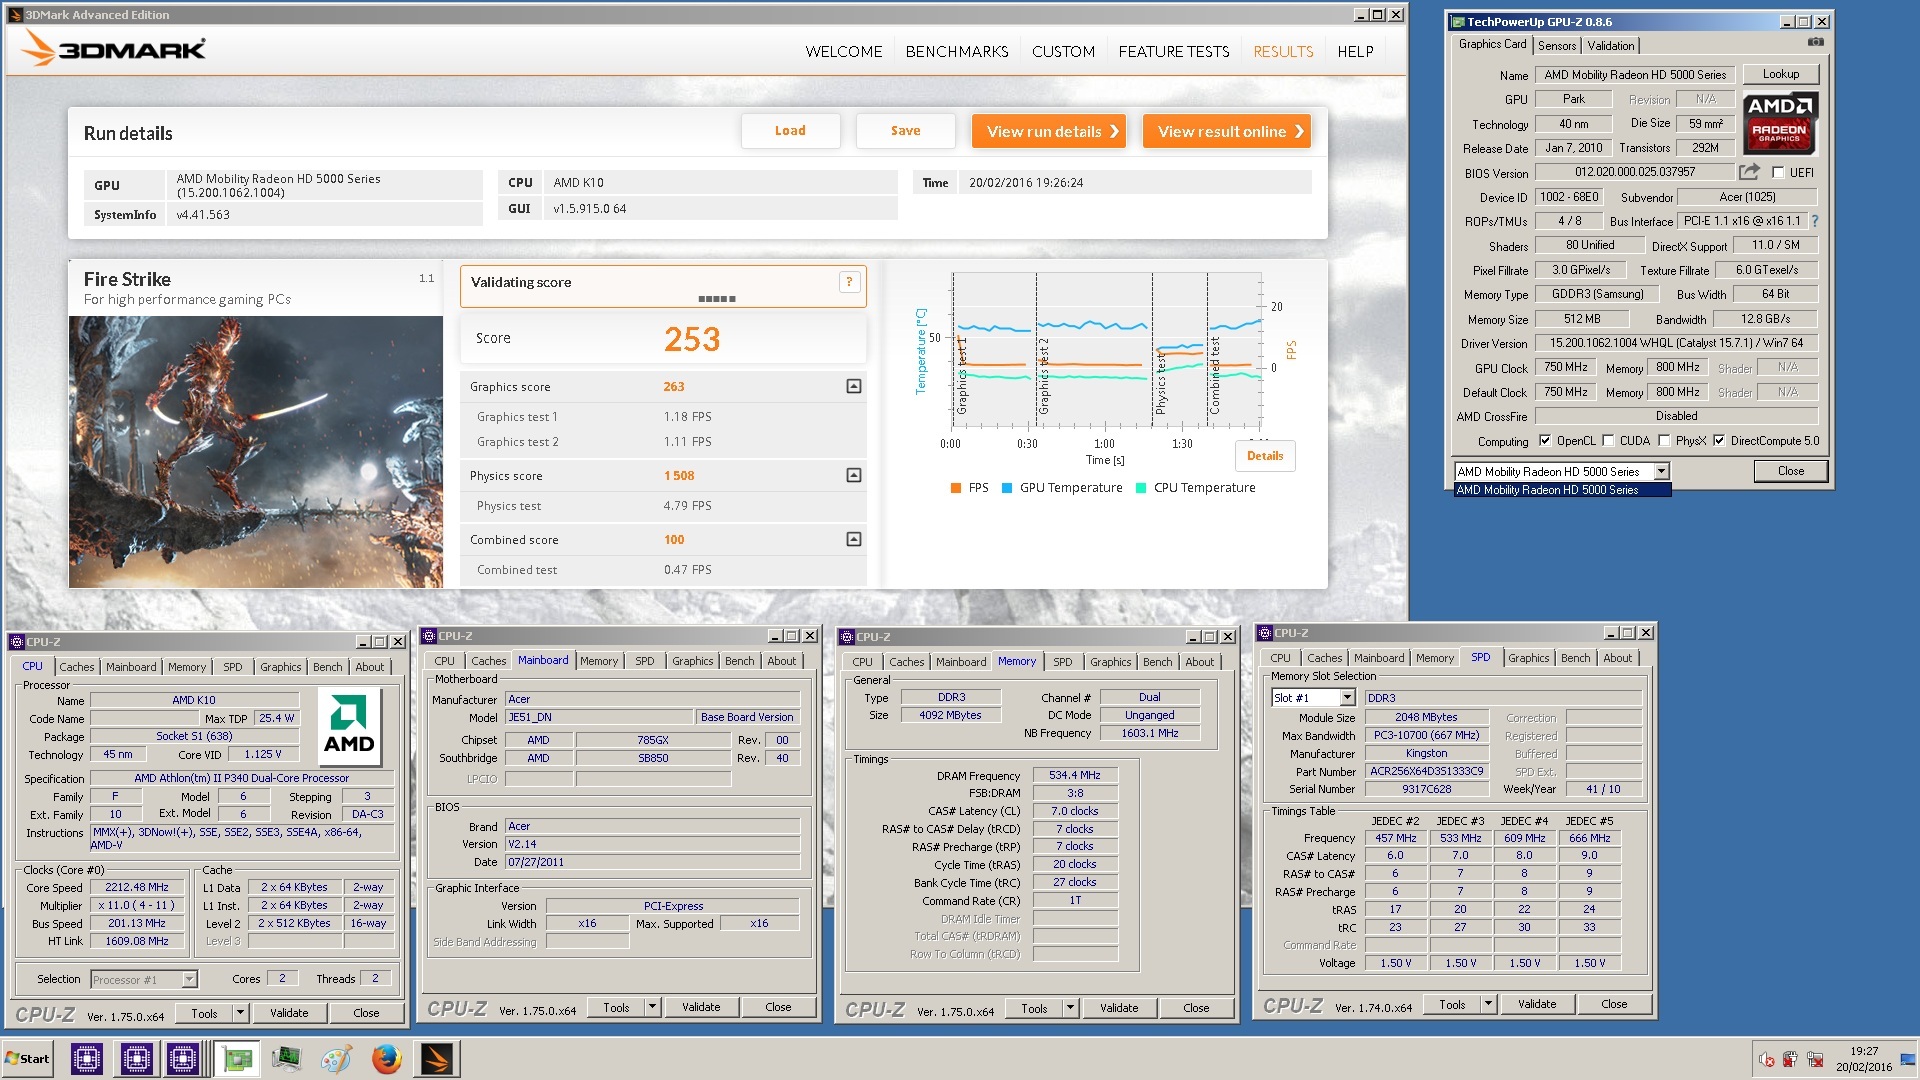Click Close button in the GPU-Z window
This screenshot has width=1920, height=1080.
[1790, 471]
